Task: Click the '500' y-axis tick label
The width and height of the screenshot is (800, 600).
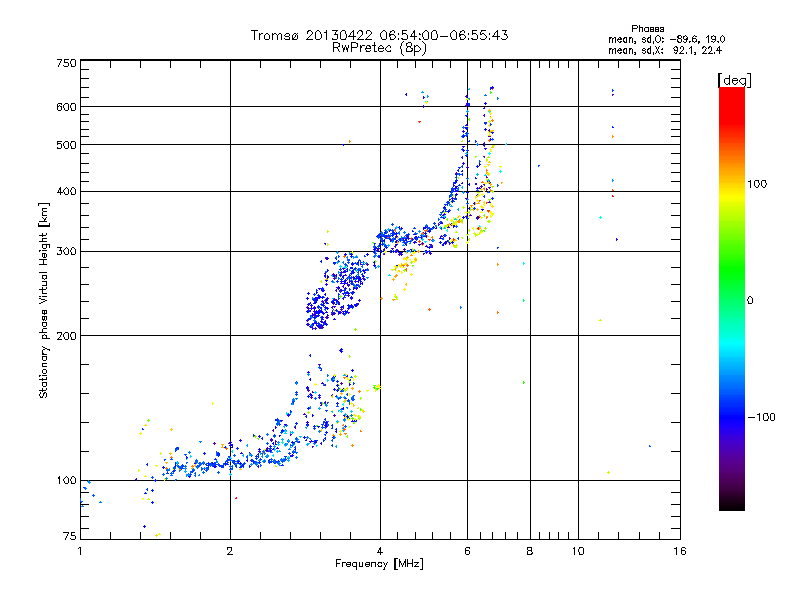Action: (x=66, y=145)
